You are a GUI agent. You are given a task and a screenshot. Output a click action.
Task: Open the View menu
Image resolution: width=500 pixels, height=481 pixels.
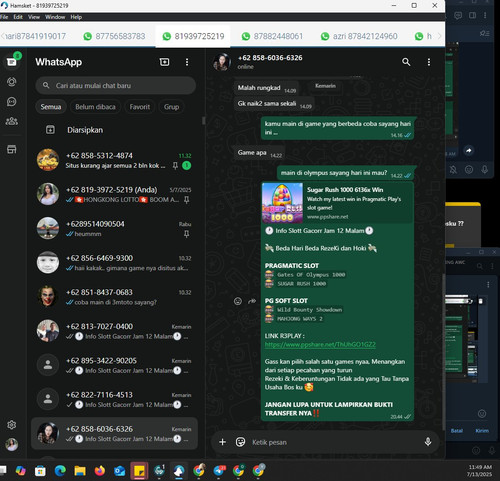(34, 17)
